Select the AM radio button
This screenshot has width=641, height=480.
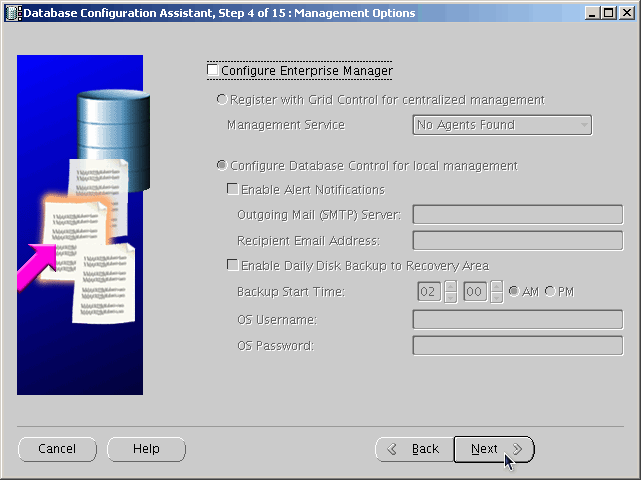[514, 291]
